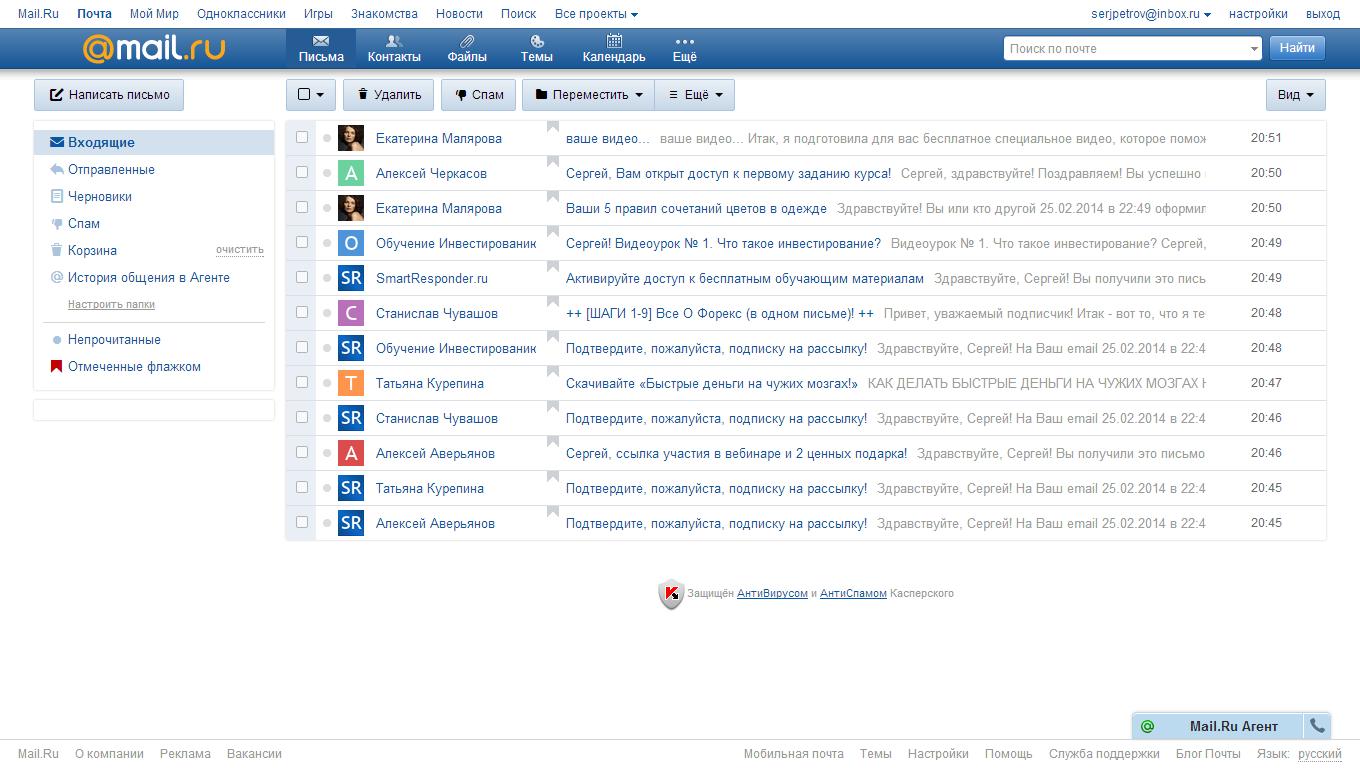Click the Удалить button
The height and width of the screenshot is (768, 1360).
[389, 95]
